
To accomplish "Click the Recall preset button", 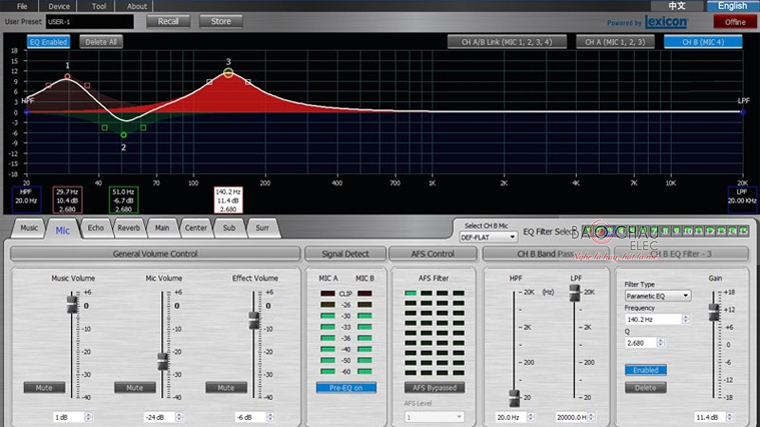I will pos(168,21).
